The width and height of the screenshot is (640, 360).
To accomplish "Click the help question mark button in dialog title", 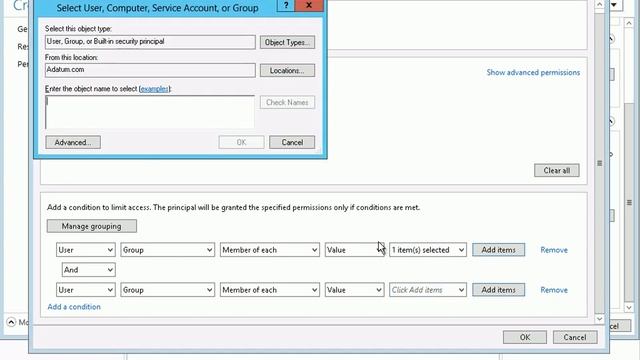I will click(x=285, y=5).
